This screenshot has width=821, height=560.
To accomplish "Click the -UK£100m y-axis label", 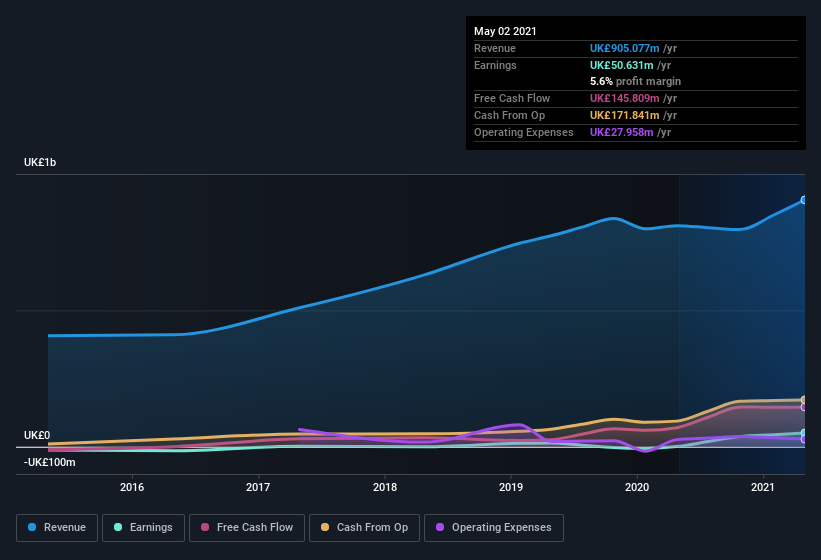I will click(x=50, y=463).
